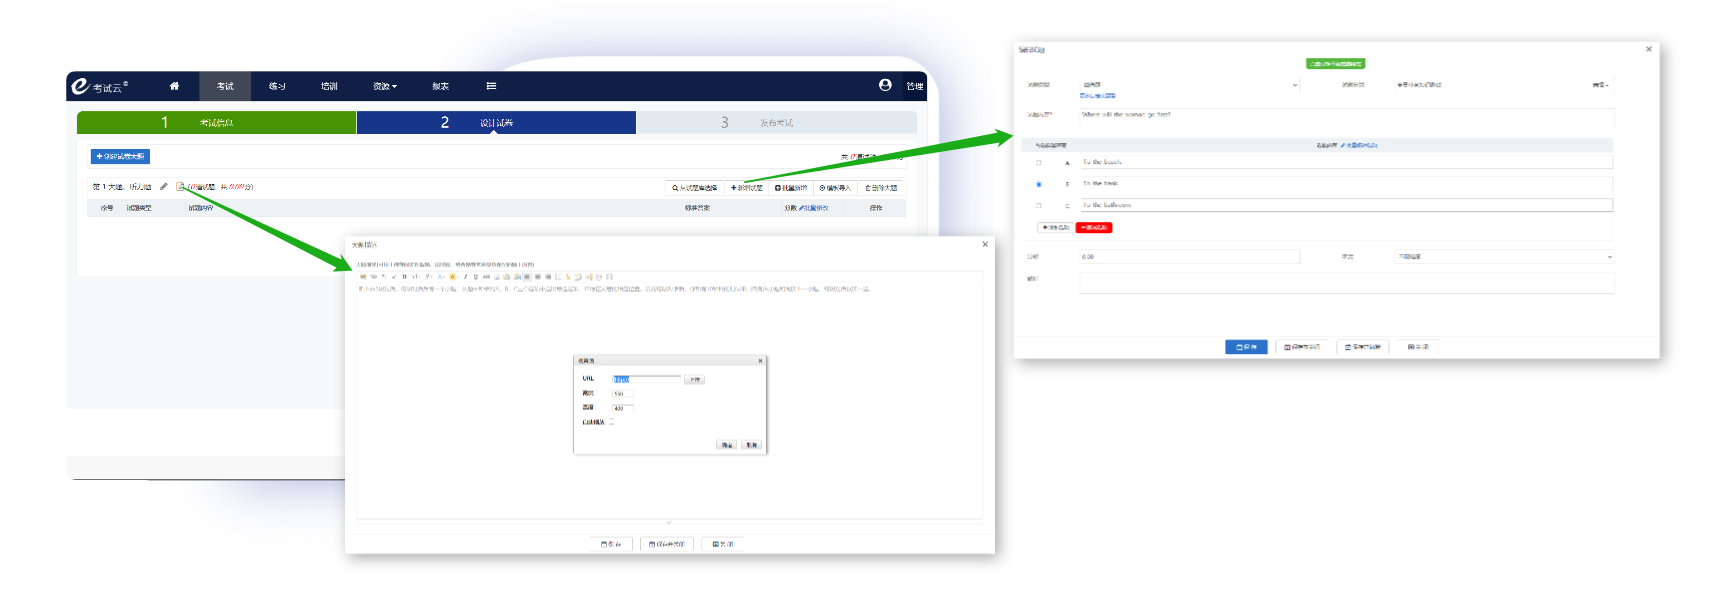The image size is (1727, 614).
Task: Switch to the 练习 menu item
Action: click(x=277, y=87)
